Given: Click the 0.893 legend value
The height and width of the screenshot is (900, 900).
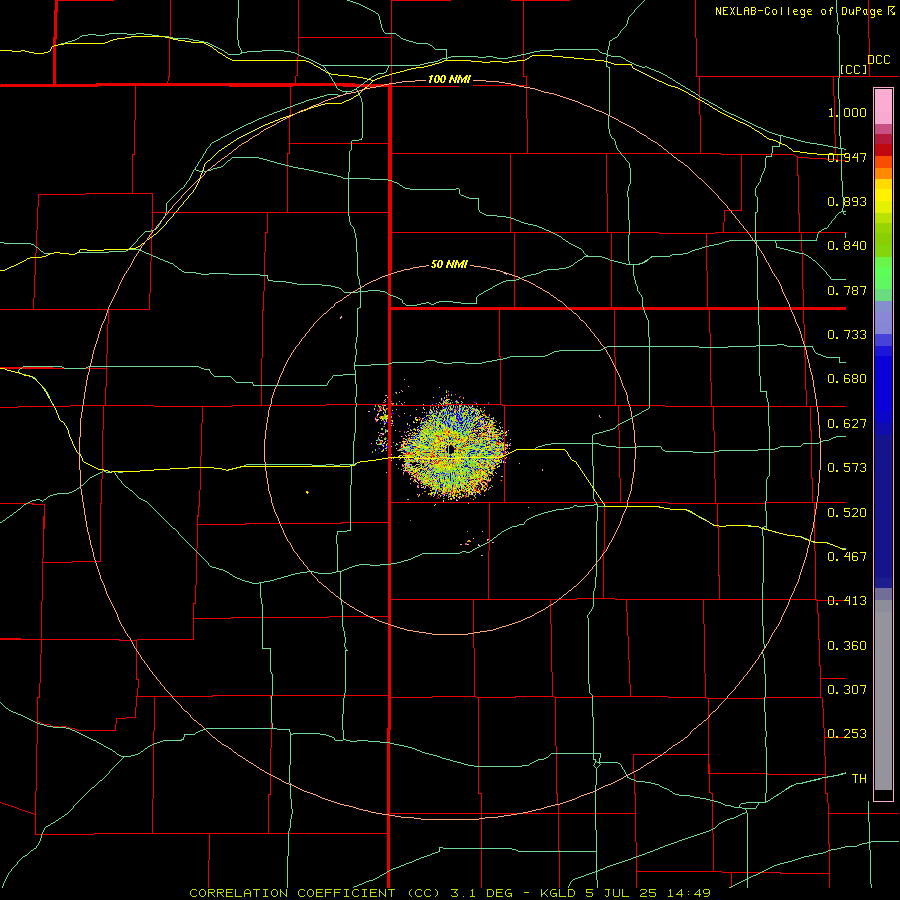Looking at the screenshot, I should (x=847, y=201).
